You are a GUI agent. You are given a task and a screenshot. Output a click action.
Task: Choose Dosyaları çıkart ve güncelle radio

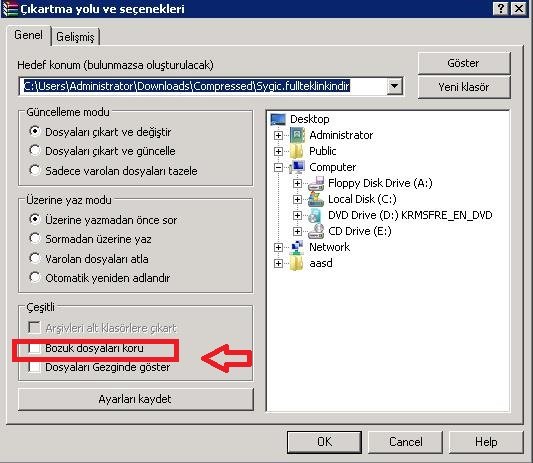pos(35,151)
